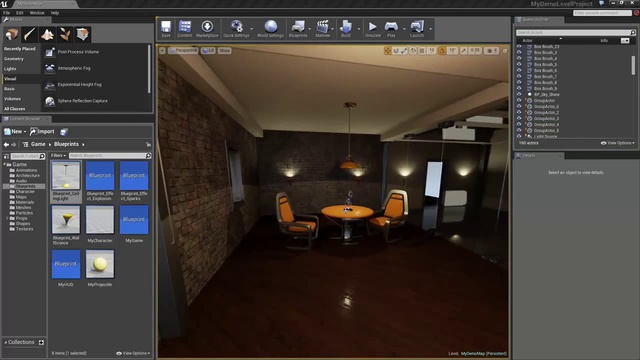This screenshot has height=360, width=640.
Task: Toggle rotation snapping in viewport toolbar
Action: click(x=442, y=51)
